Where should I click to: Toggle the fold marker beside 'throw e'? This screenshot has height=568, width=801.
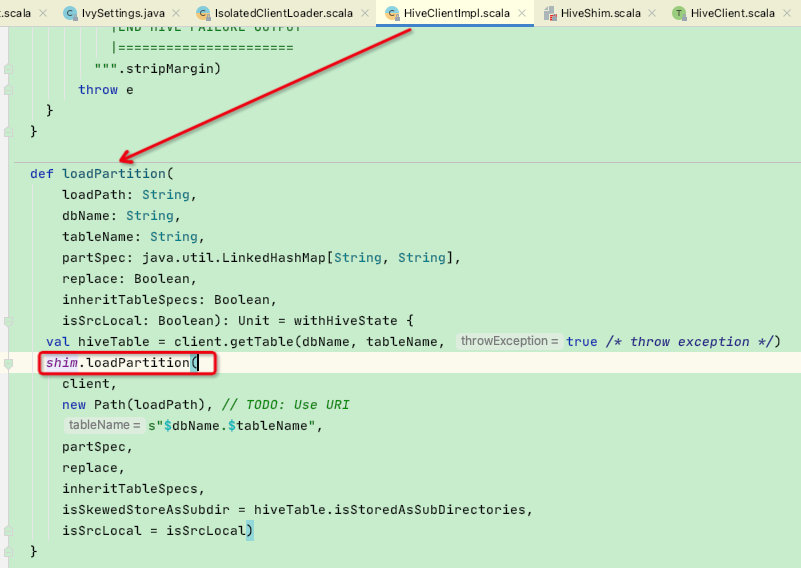coord(8,90)
